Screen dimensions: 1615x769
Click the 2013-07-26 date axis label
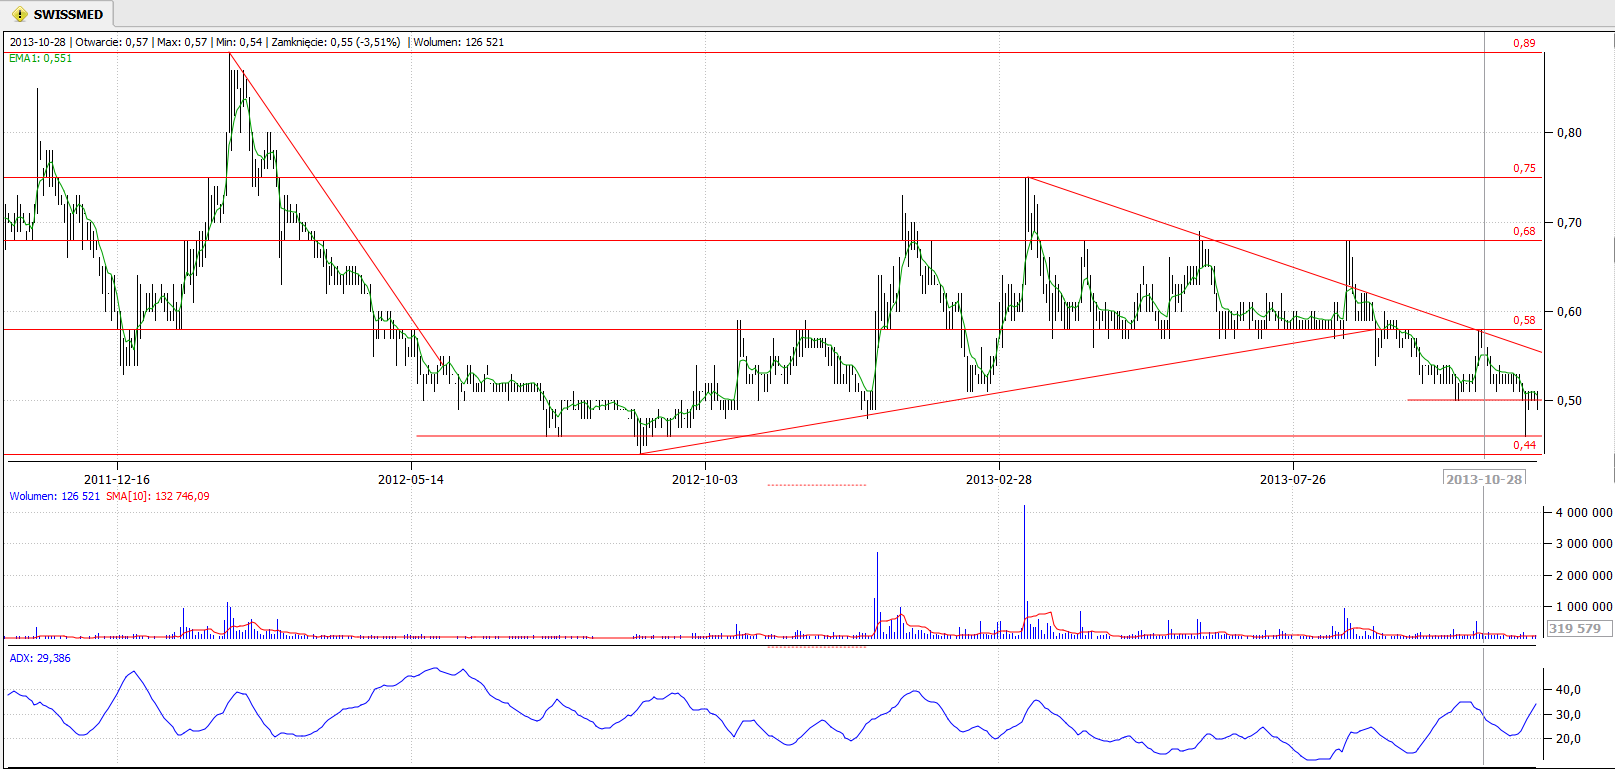tap(1293, 479)
